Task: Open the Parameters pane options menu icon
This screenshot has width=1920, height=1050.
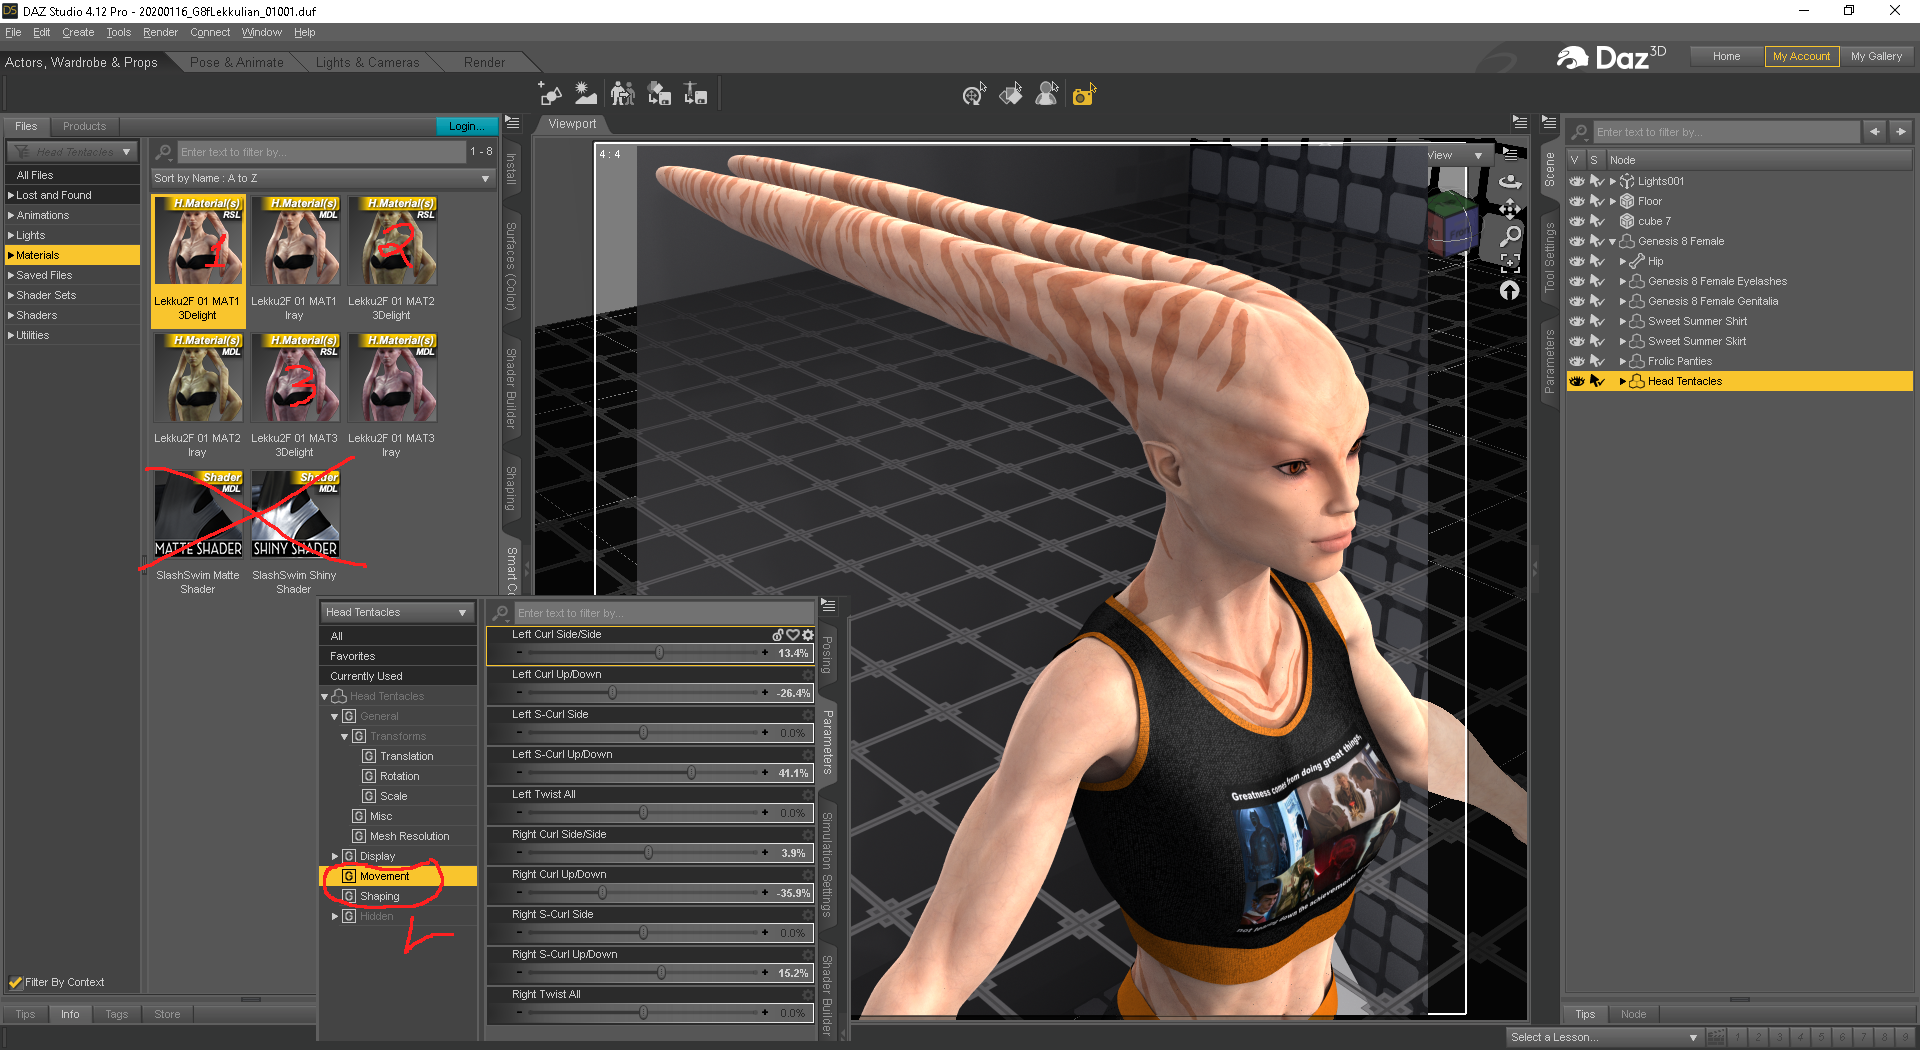Action: (828, 605)
